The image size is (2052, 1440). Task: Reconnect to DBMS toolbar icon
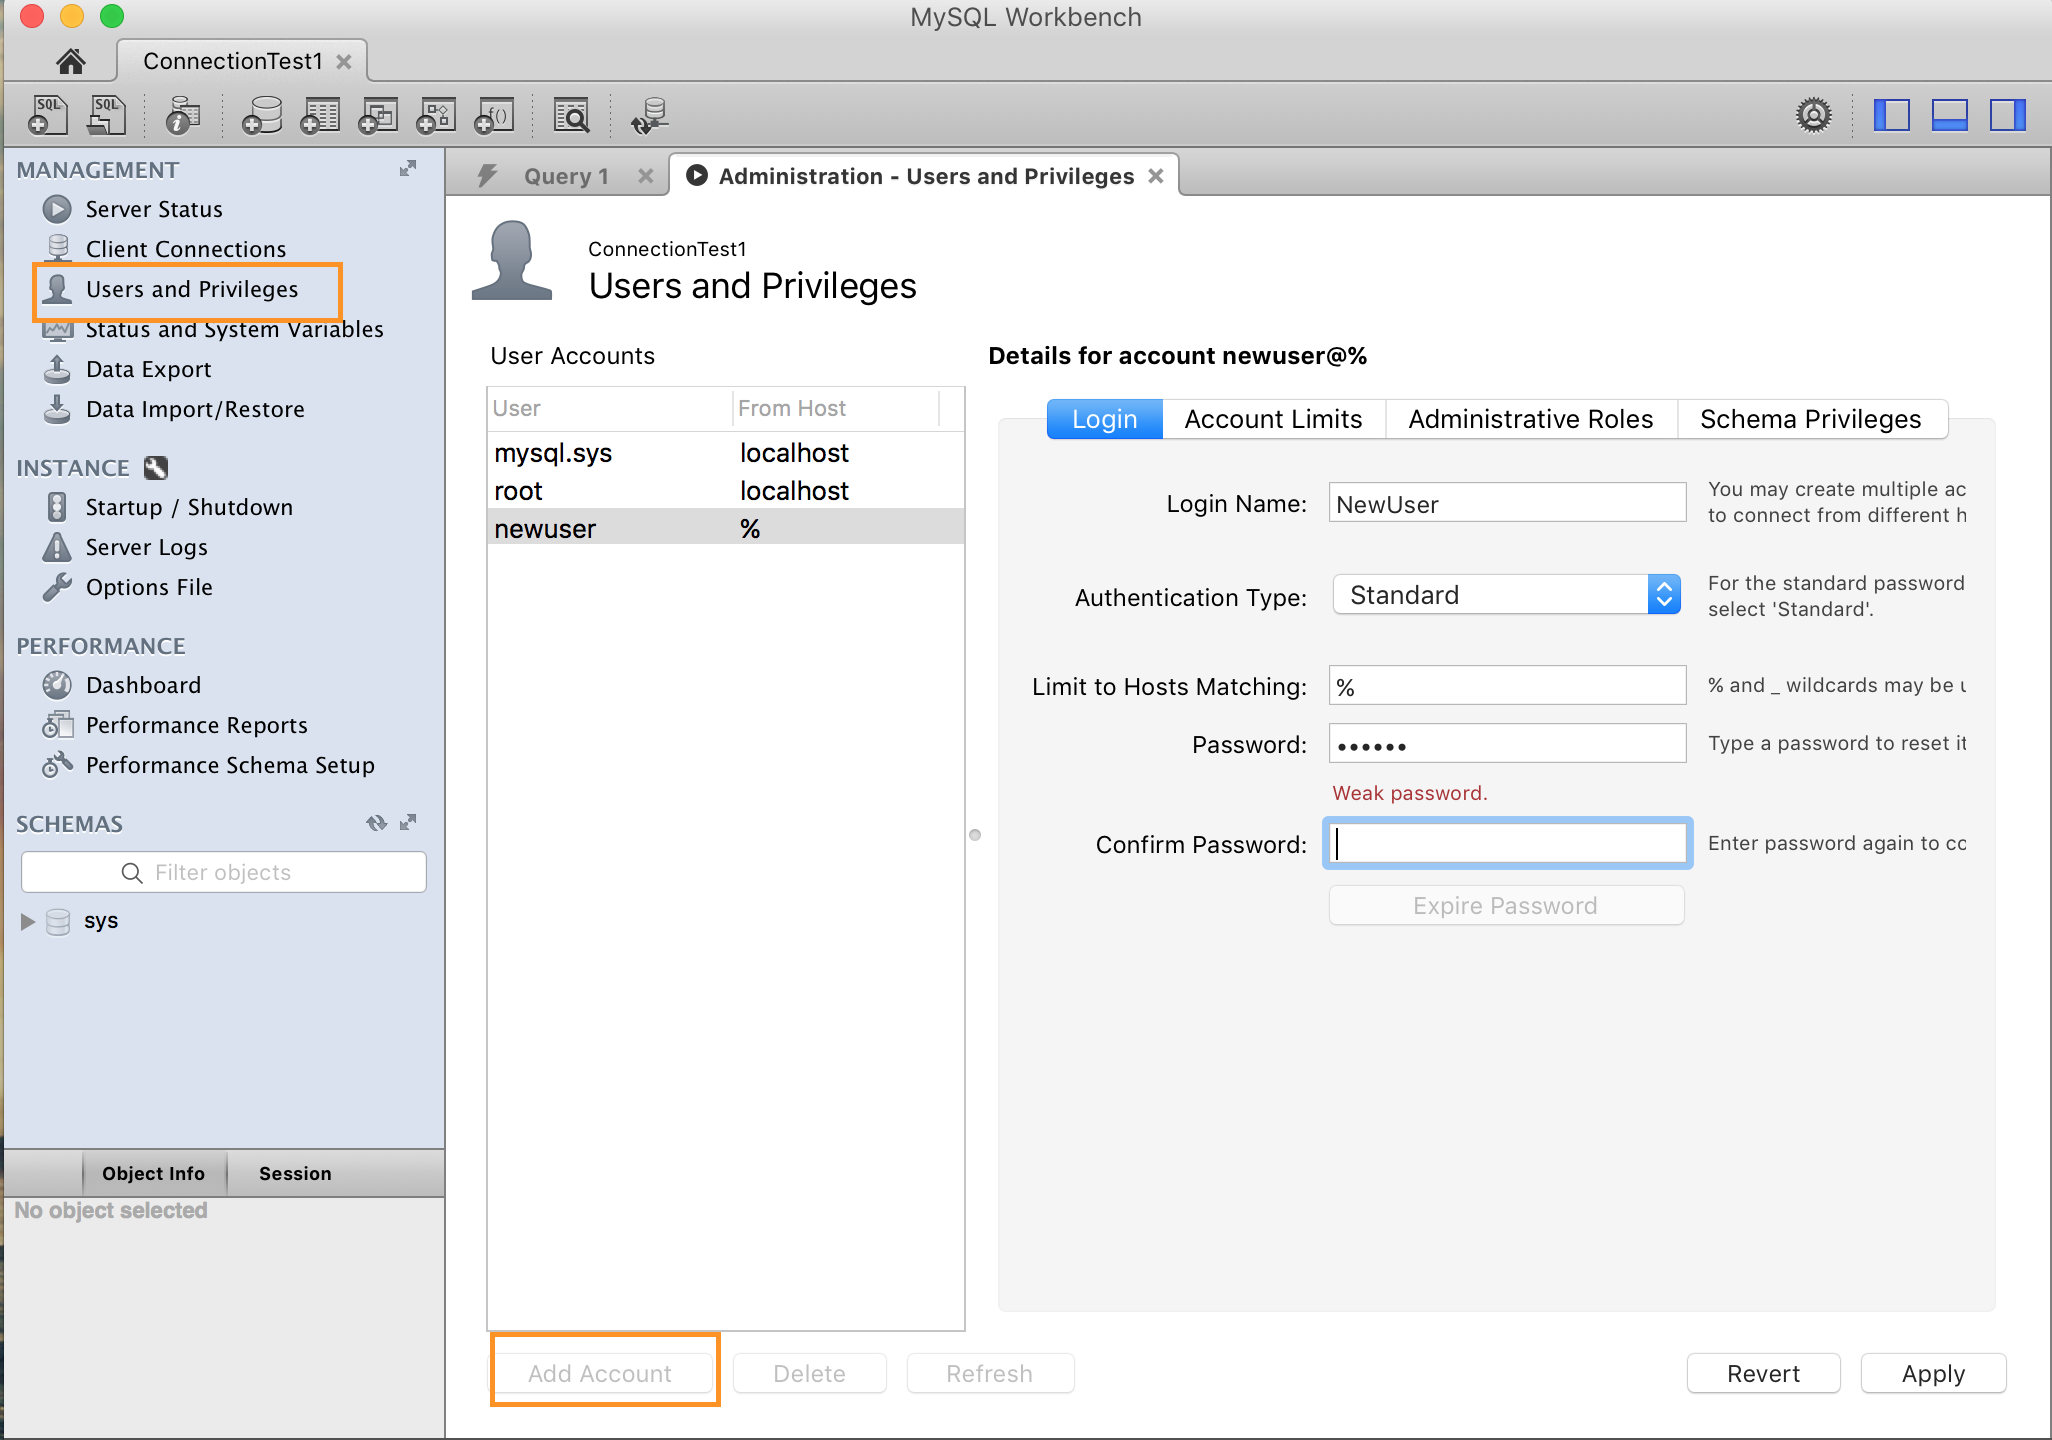[650, 115]
